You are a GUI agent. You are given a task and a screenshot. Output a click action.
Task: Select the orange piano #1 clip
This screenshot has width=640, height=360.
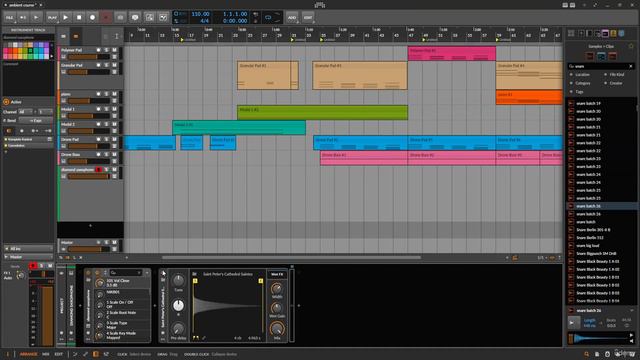tap(529, 98)
